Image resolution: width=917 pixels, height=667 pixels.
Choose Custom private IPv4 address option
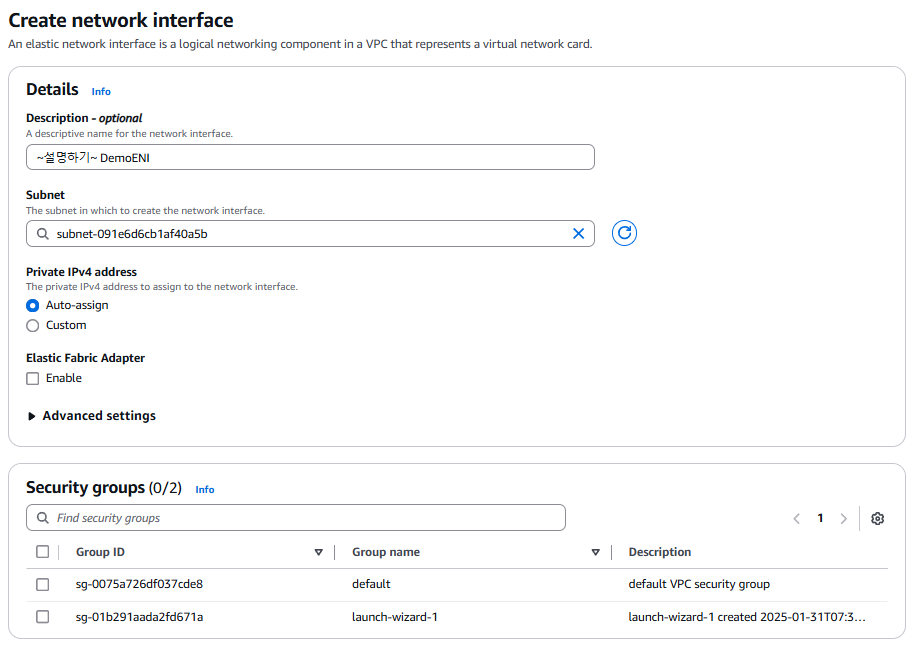point(33,325)
